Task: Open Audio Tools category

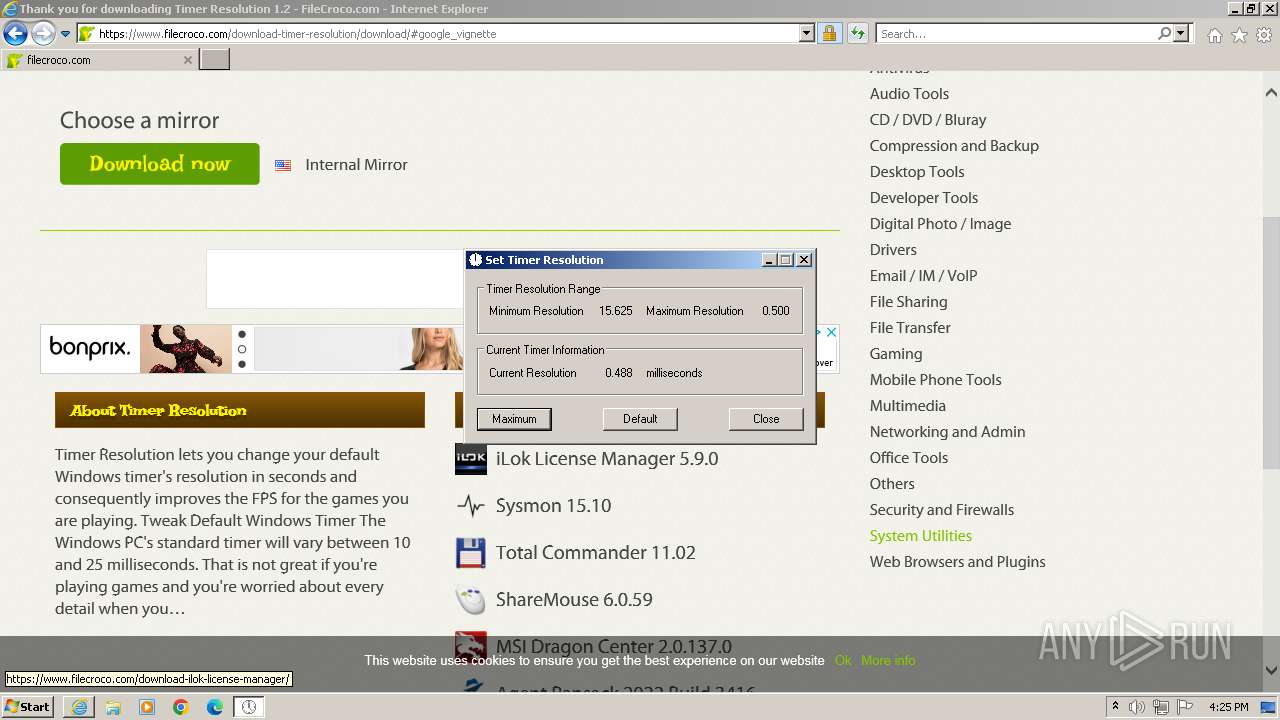Action: pos(909,94)
